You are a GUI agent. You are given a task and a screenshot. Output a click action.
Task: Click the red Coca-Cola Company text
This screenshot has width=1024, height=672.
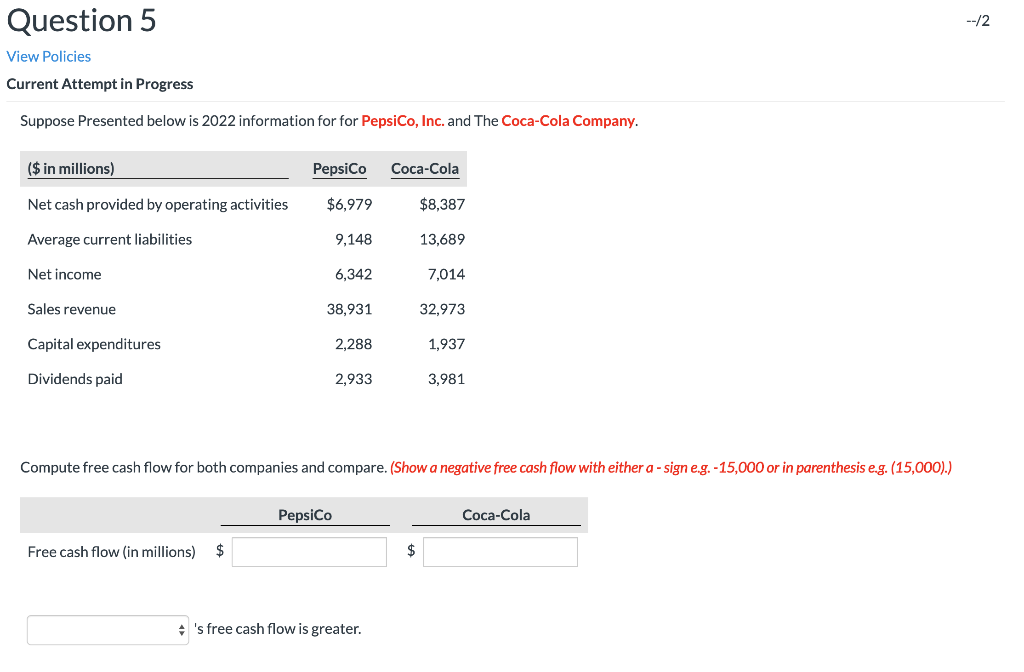[x=568, y=120]
